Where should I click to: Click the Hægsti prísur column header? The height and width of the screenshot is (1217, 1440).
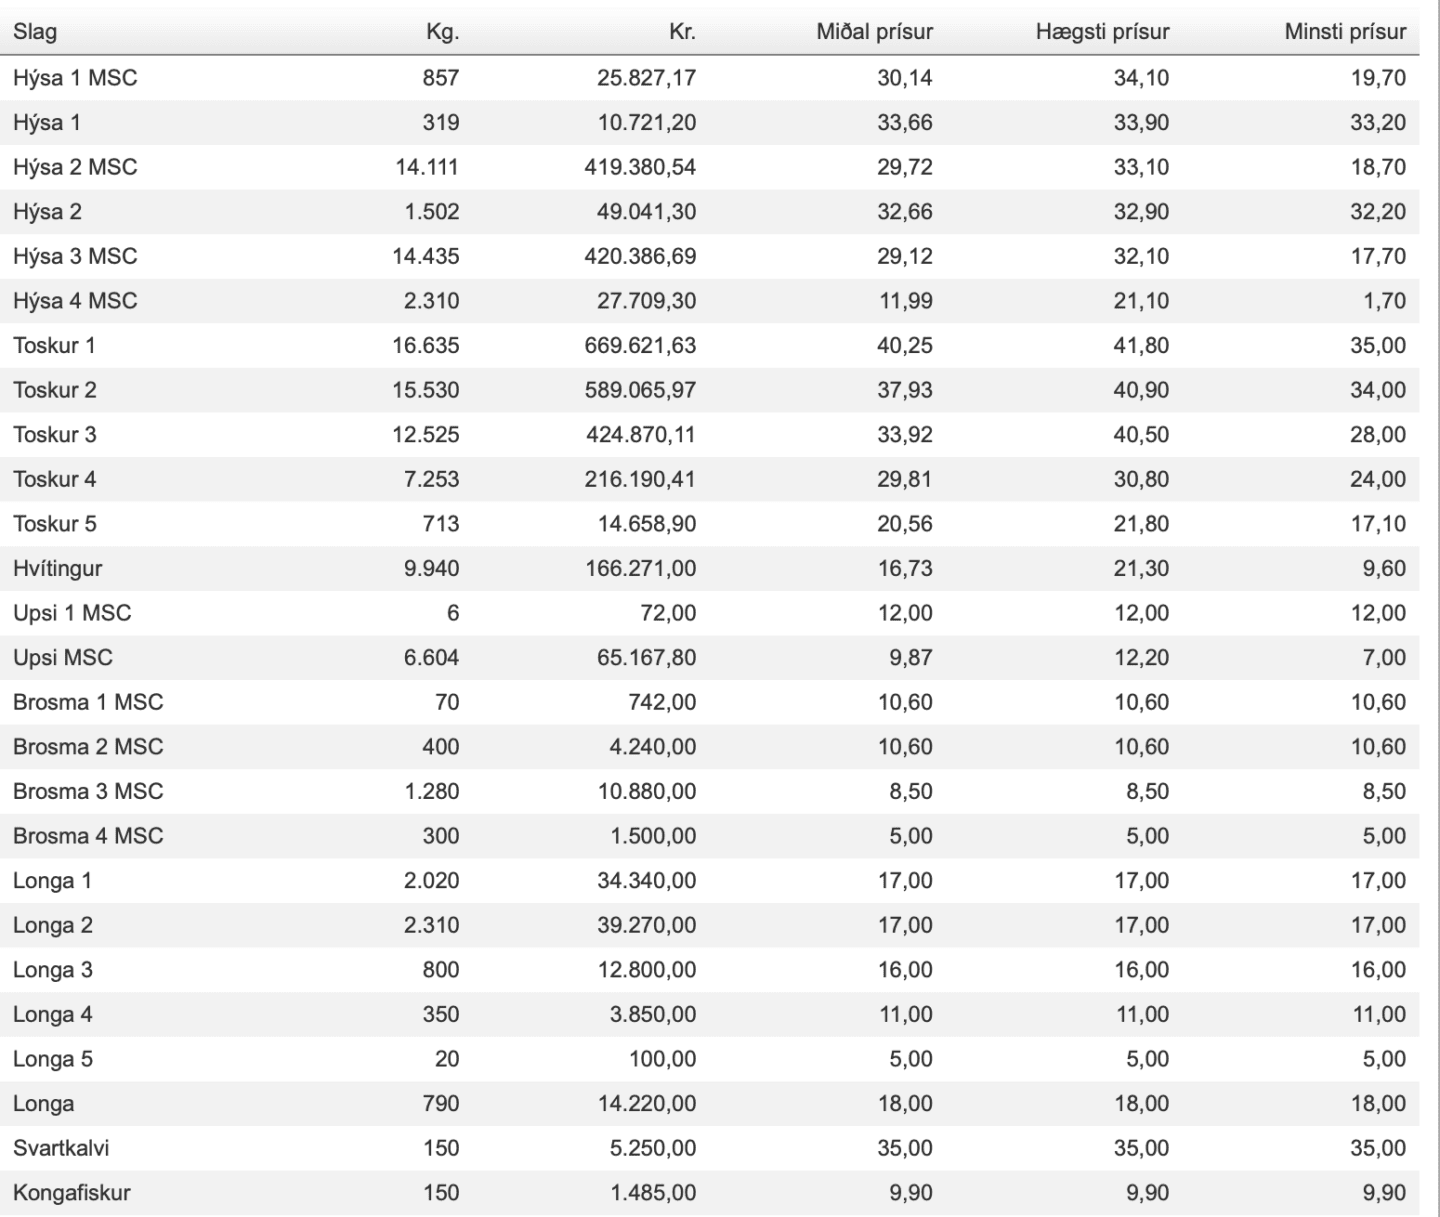click(1102, 32)
